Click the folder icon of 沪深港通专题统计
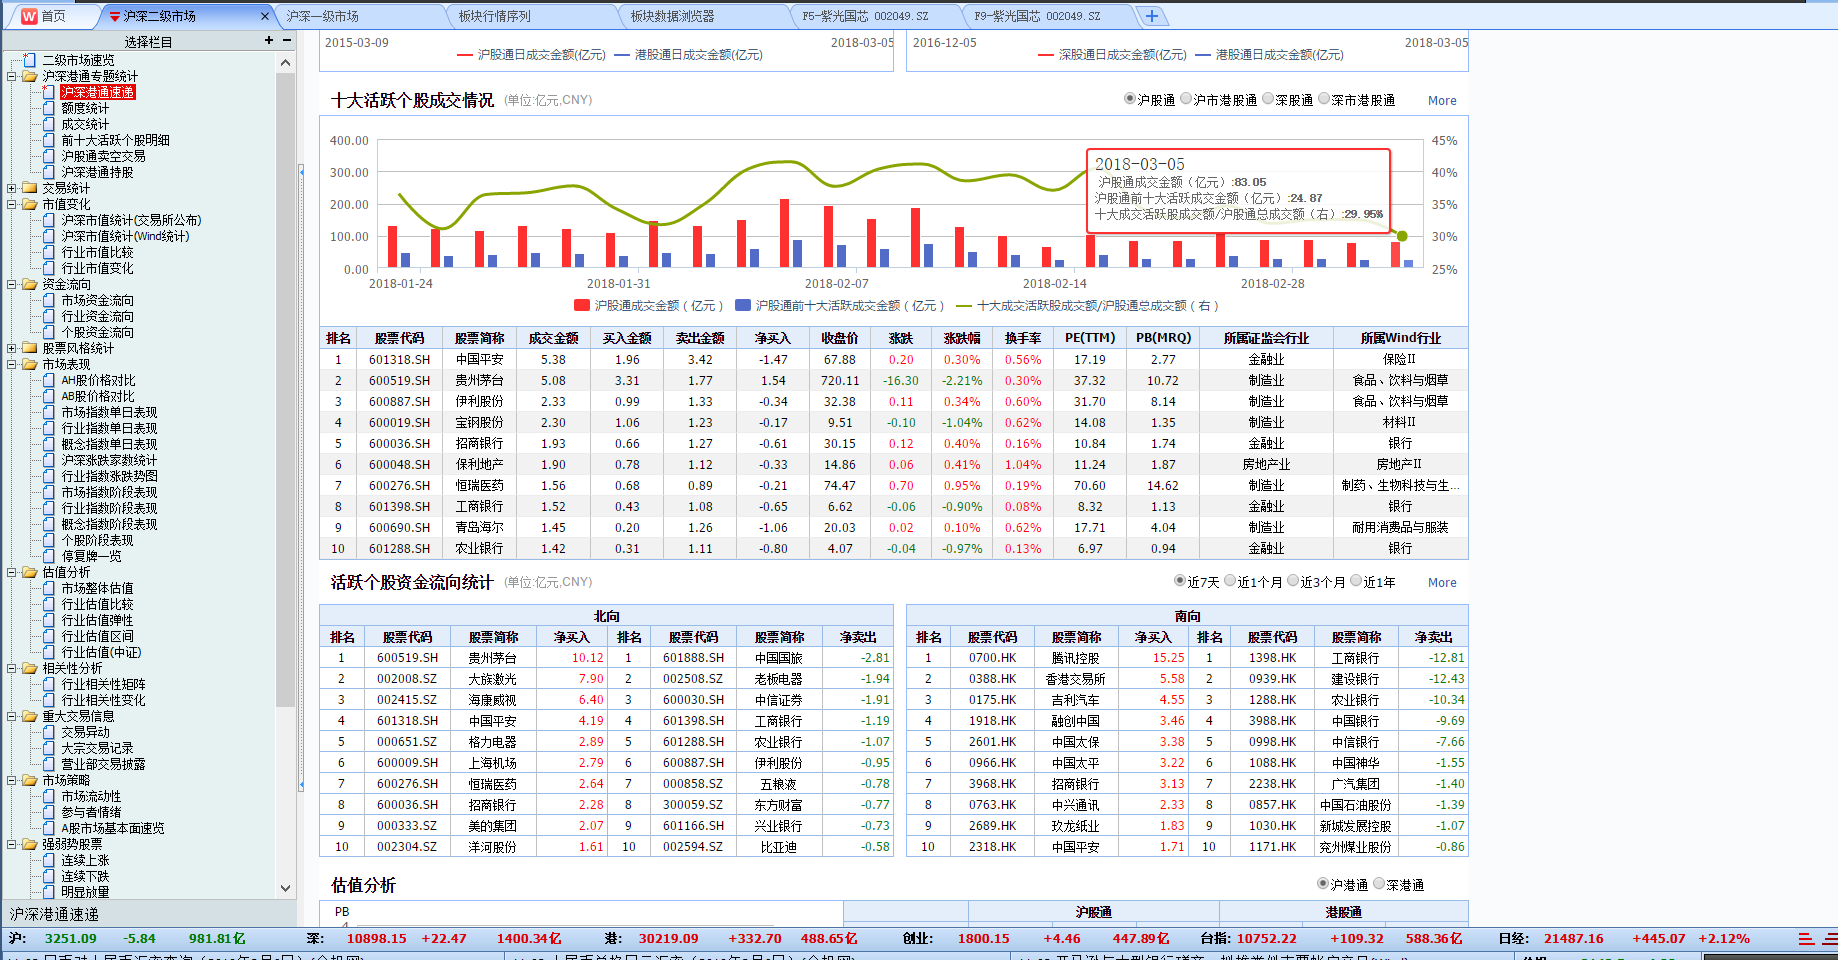 (30, 76)
